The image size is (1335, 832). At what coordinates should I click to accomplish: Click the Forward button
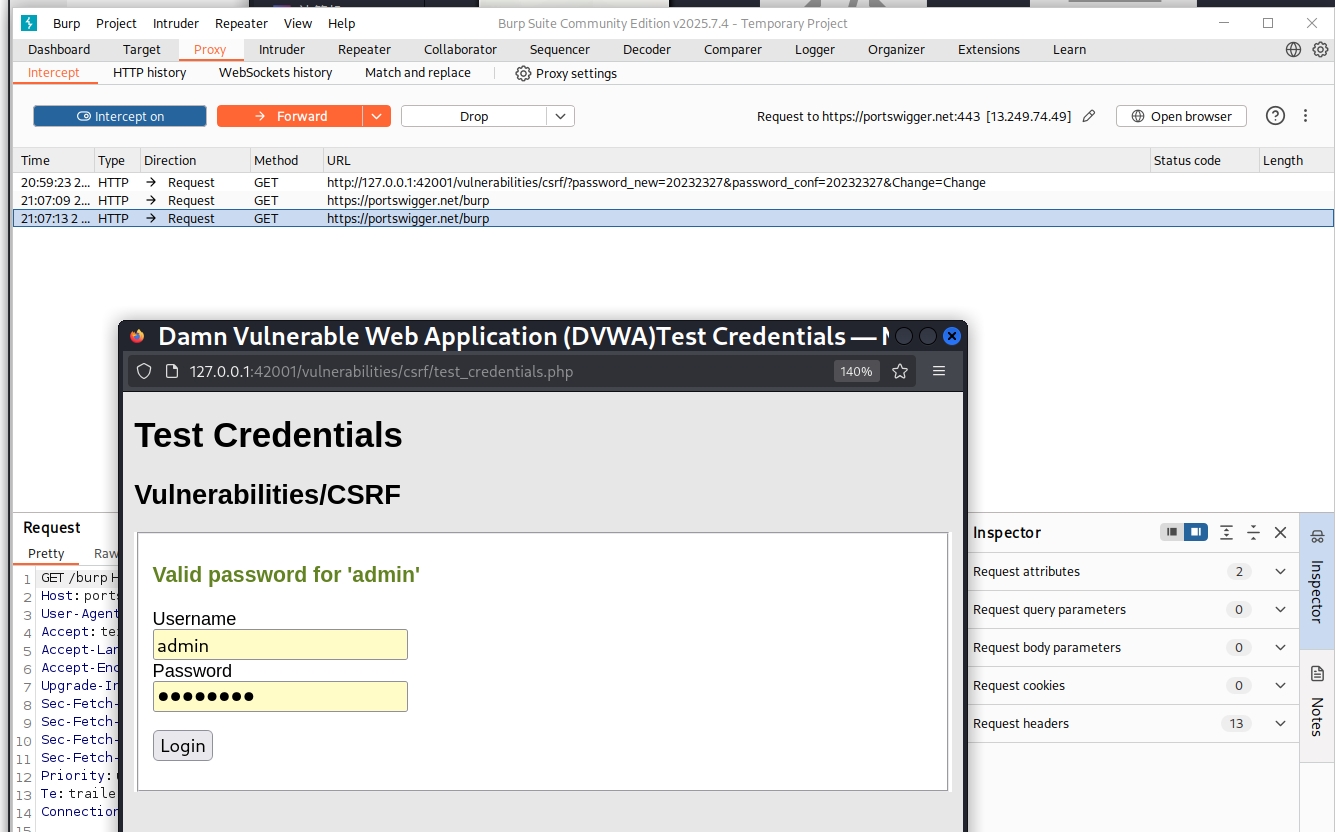click(290, 116)
